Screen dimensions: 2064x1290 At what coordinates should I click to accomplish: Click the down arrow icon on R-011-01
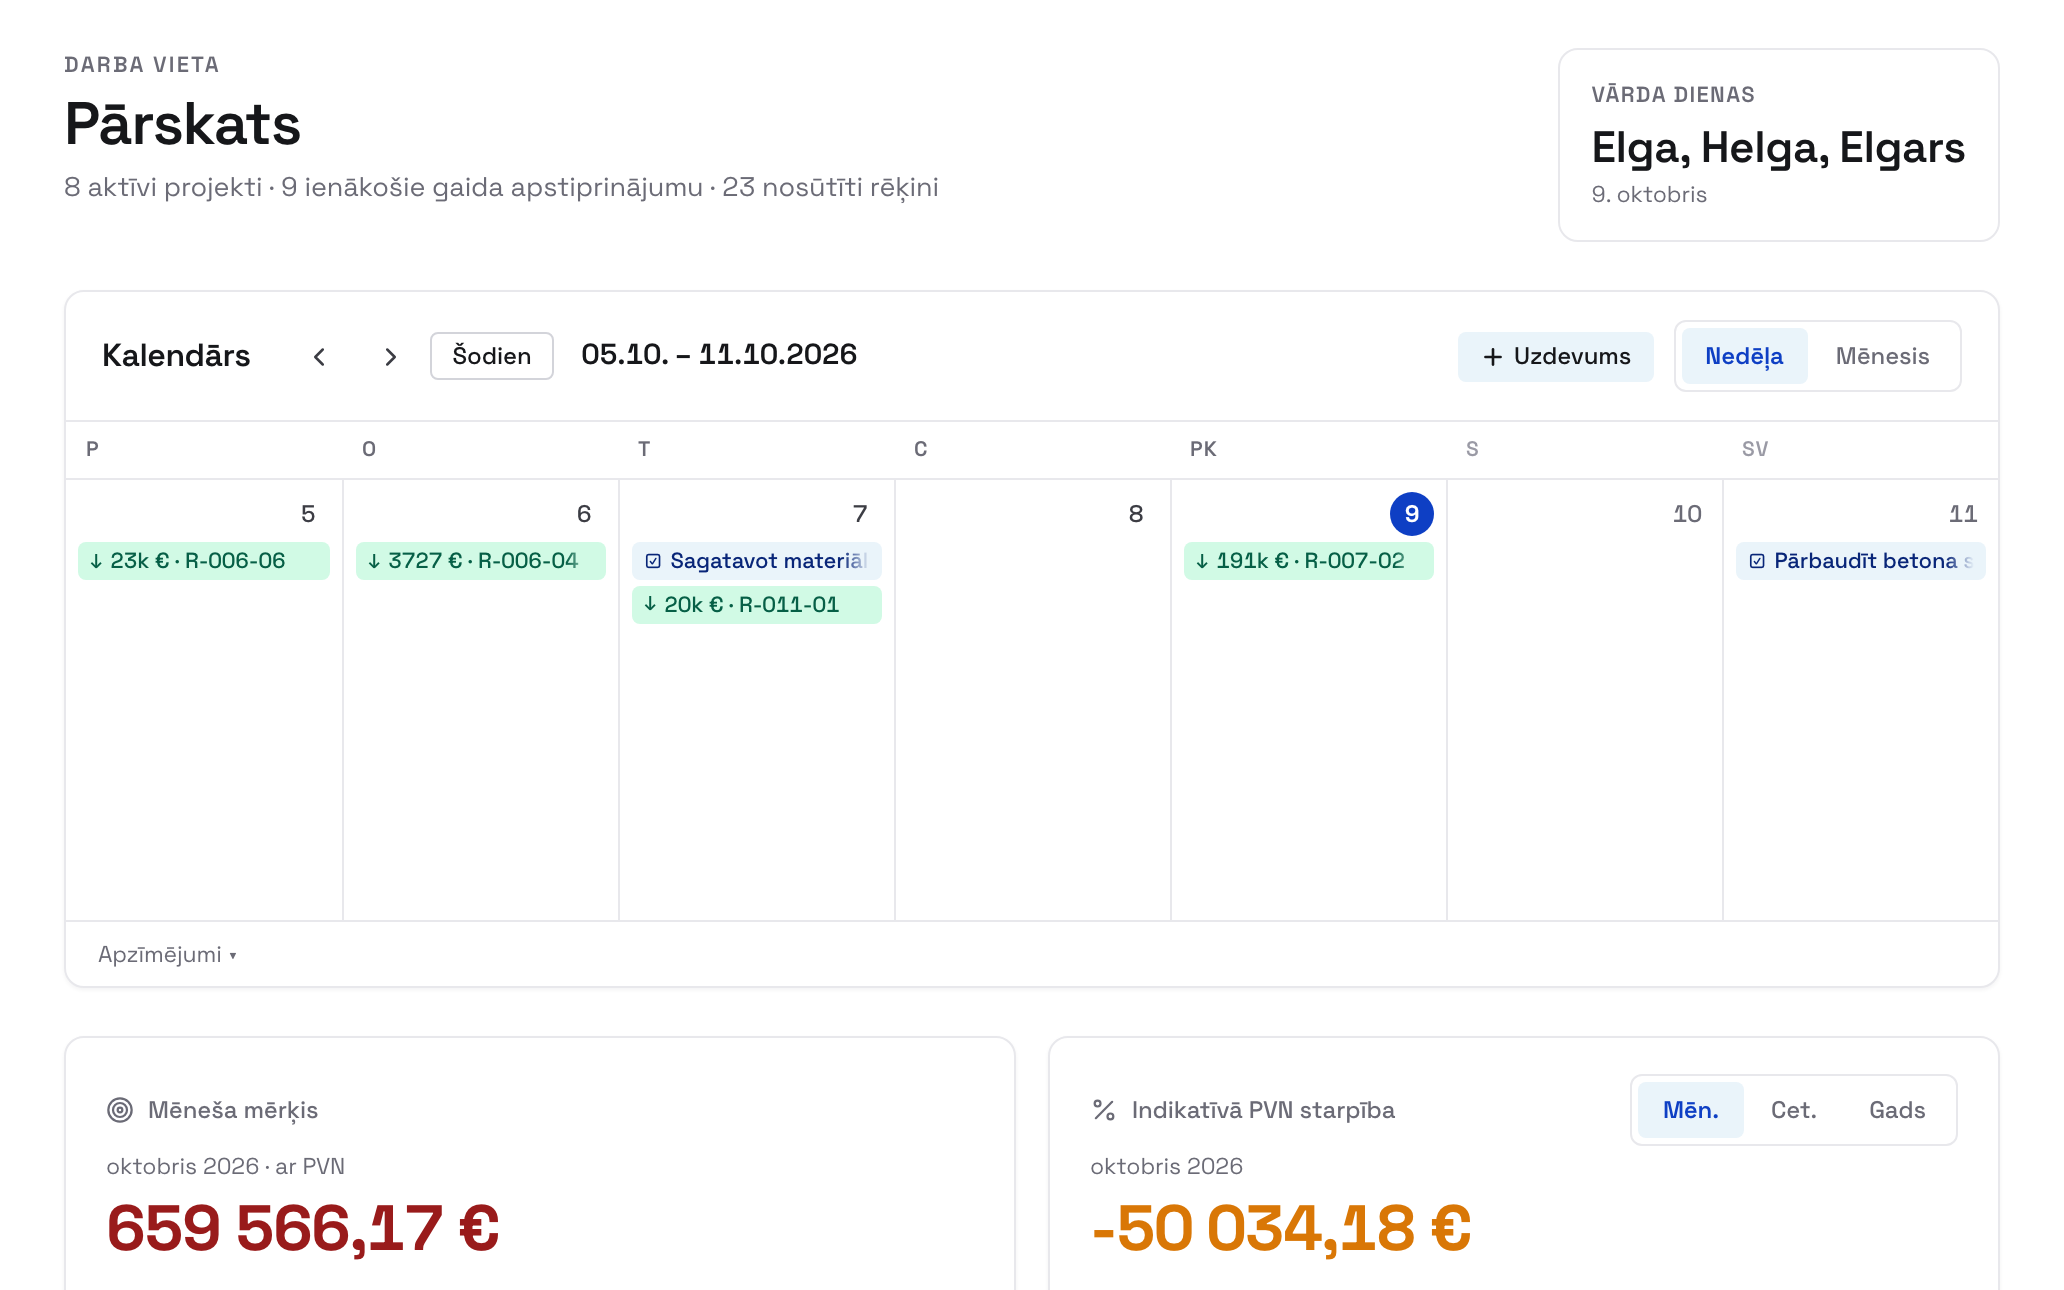[x=650, y=604]
